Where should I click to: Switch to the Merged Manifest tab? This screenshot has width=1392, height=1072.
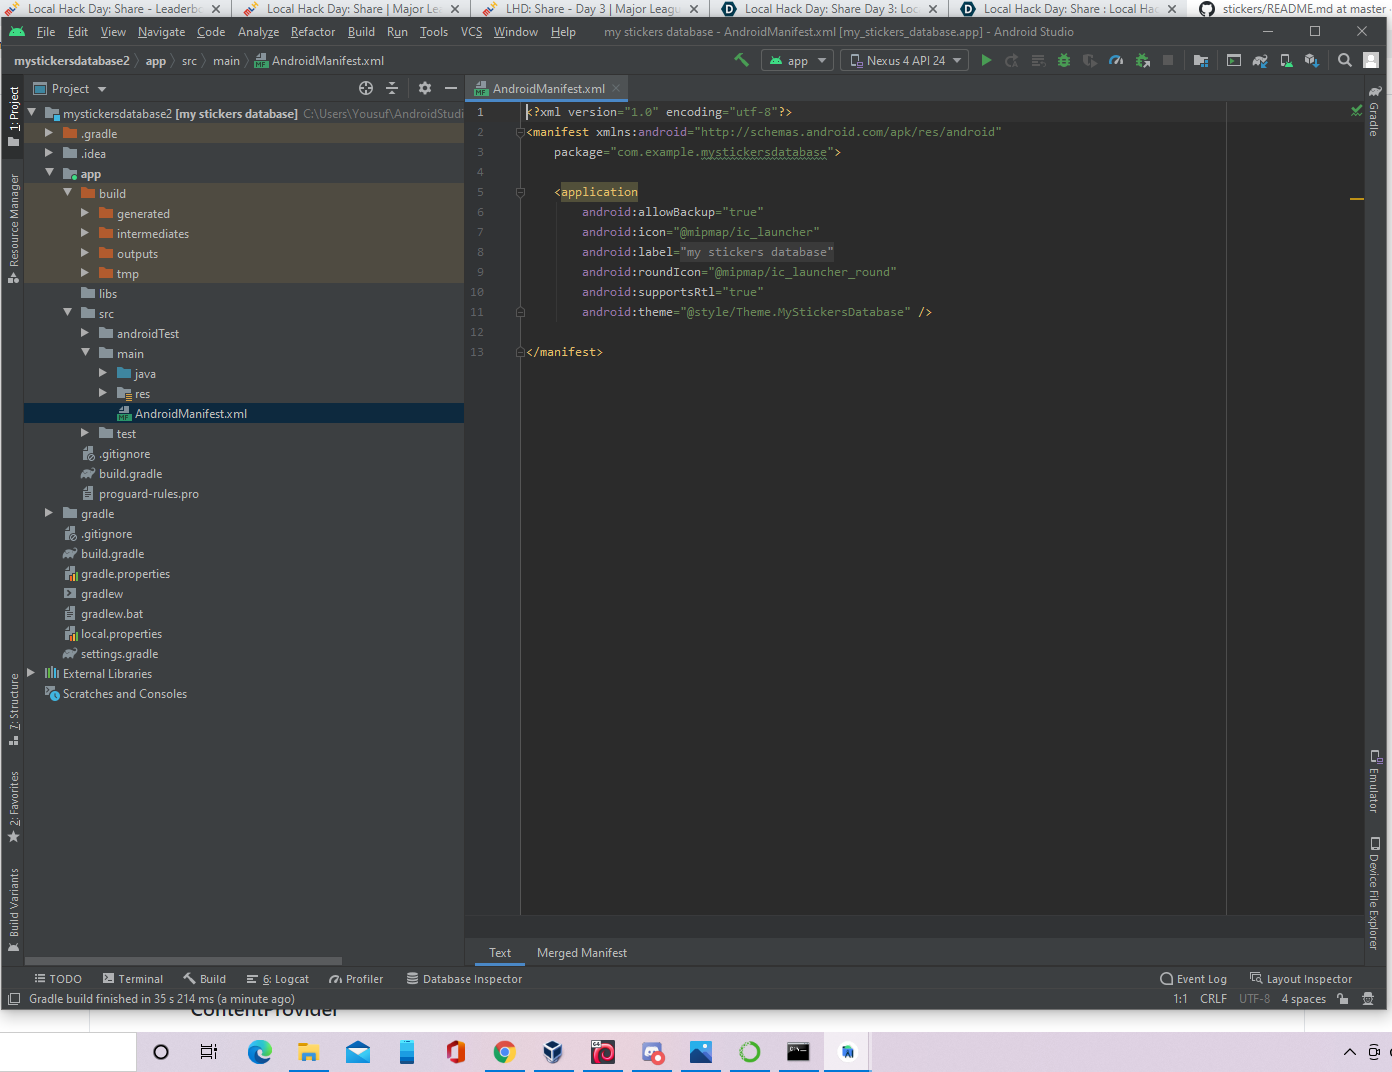[581, 953]
